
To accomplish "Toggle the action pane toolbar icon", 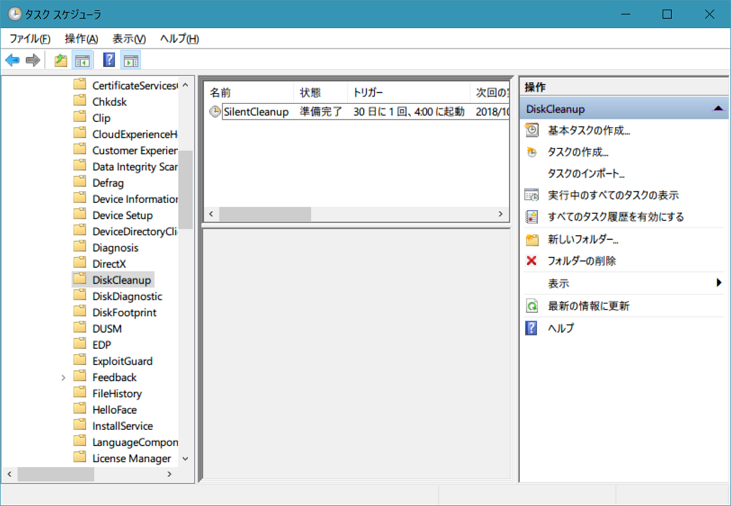I will tap(131, 60).
